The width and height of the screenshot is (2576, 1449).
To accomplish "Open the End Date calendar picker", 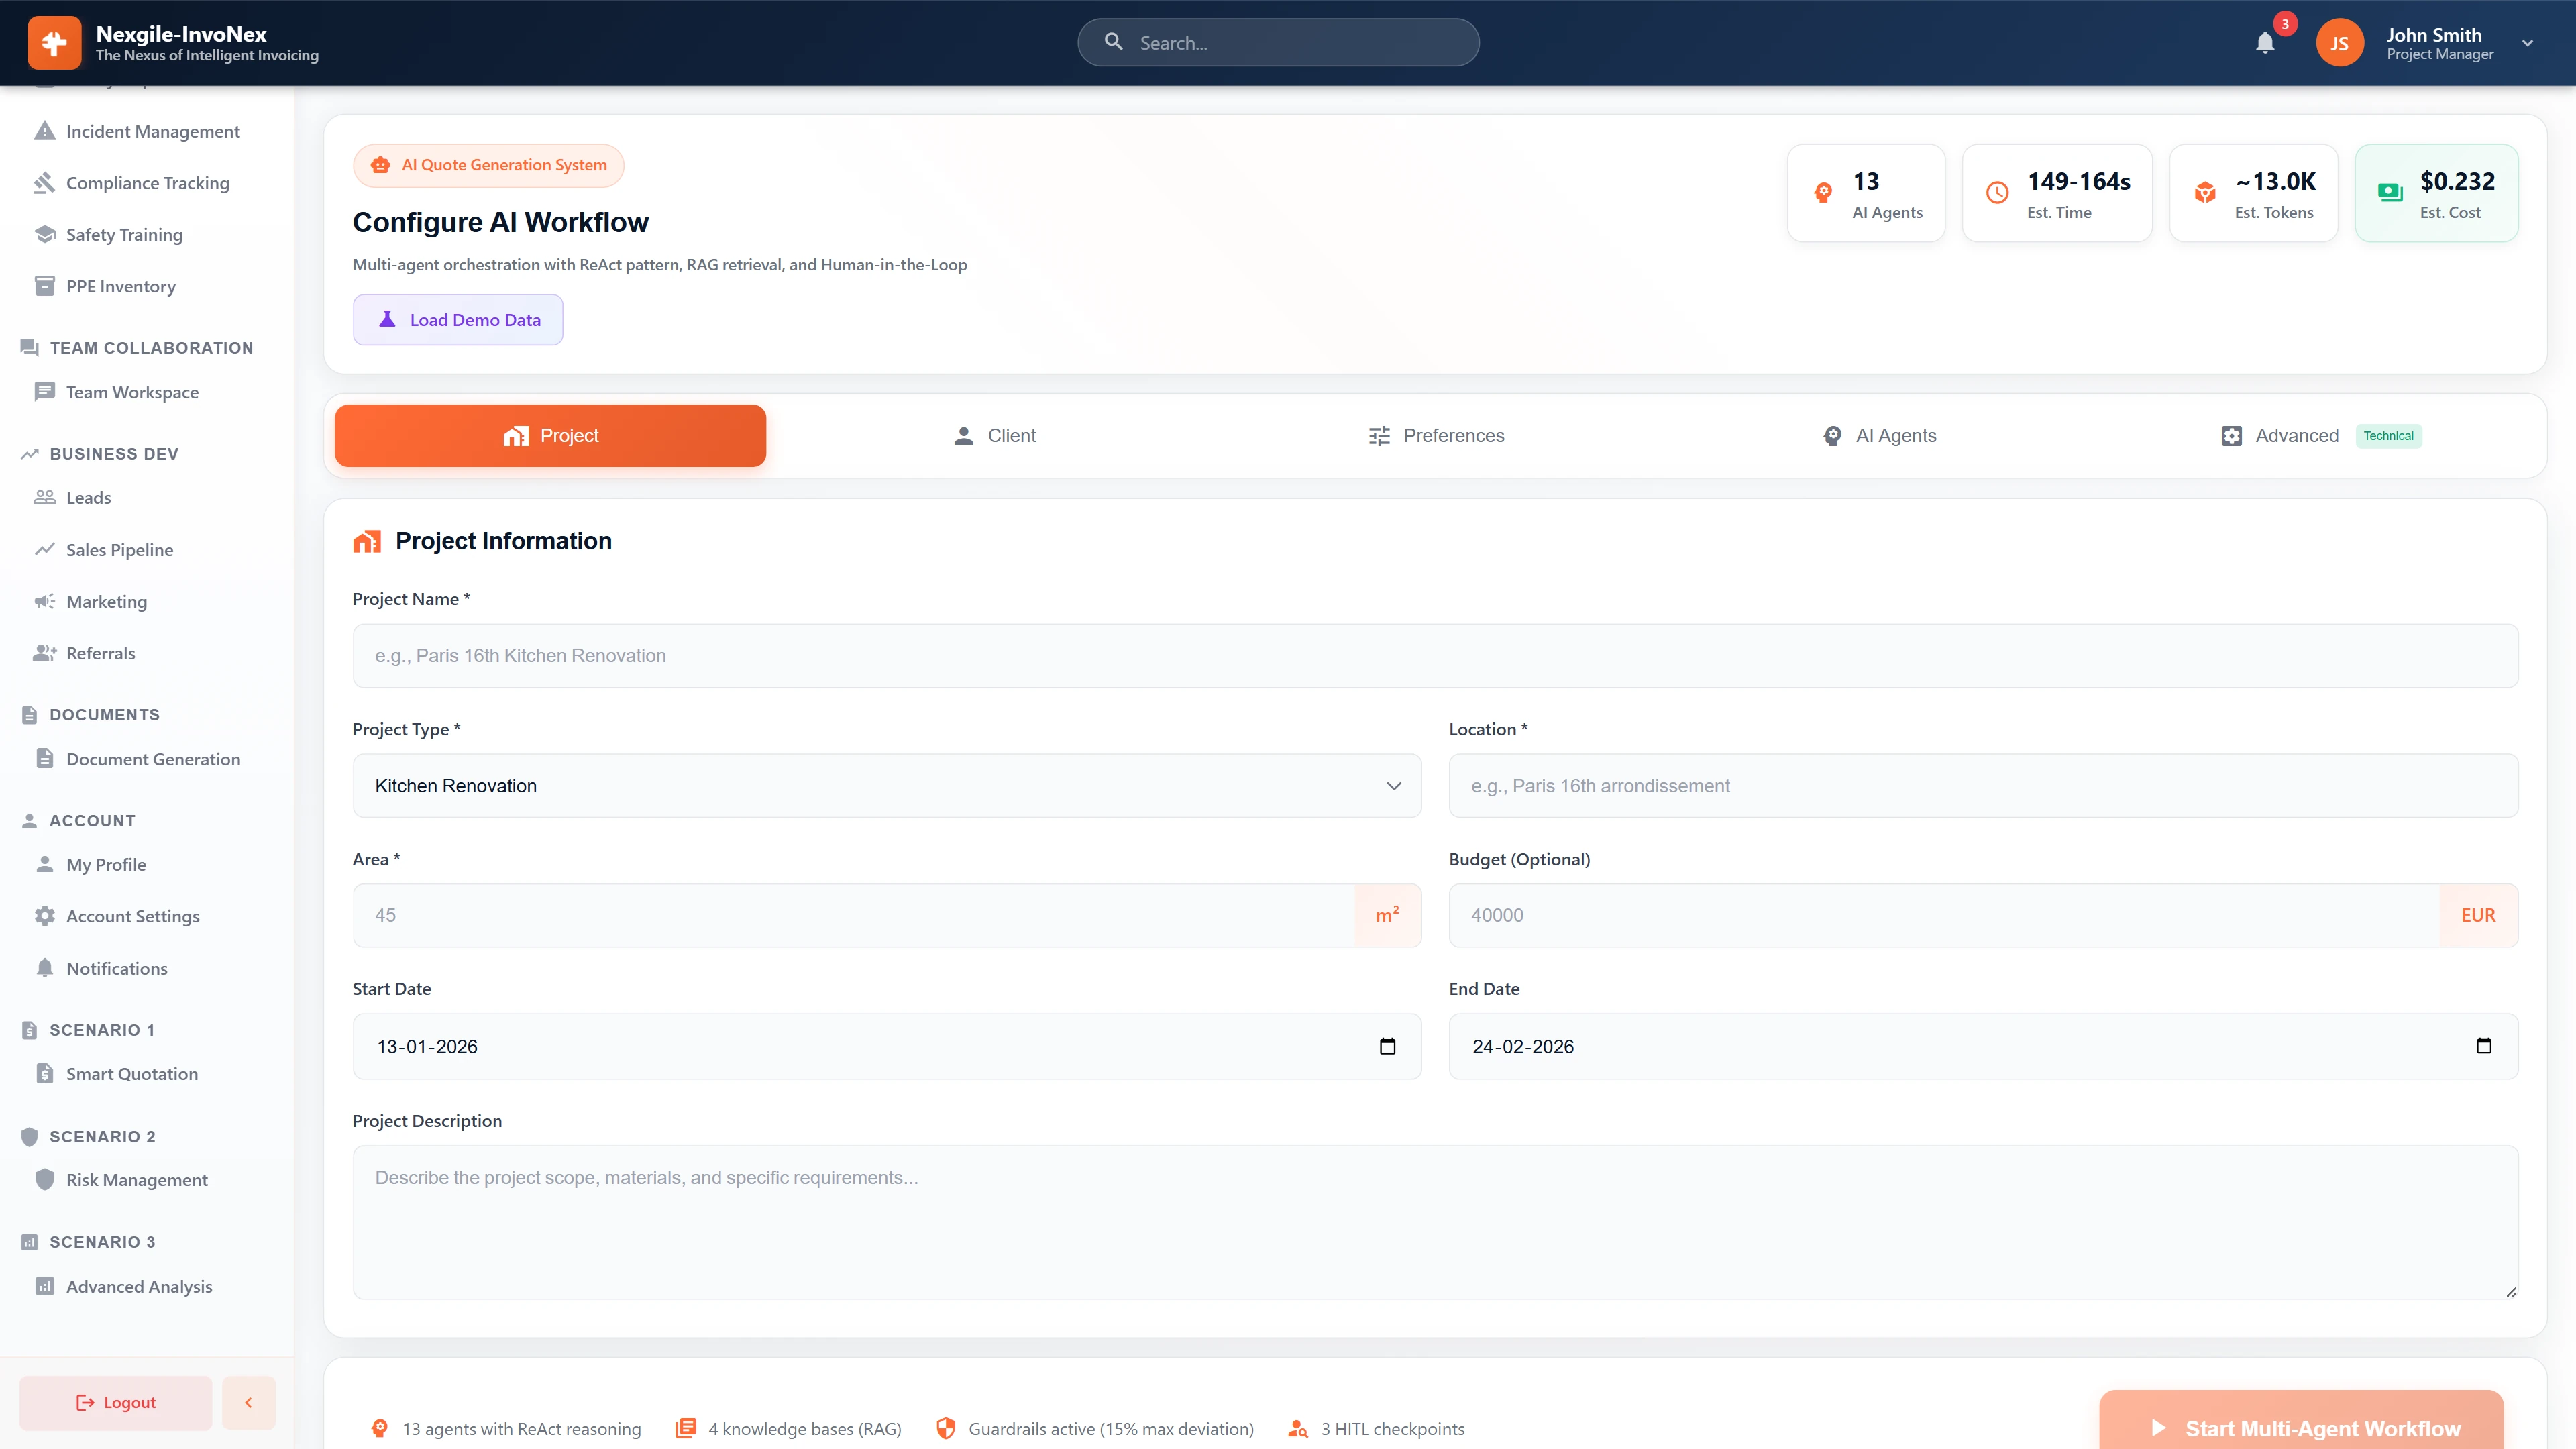I will [2484, 1046].
